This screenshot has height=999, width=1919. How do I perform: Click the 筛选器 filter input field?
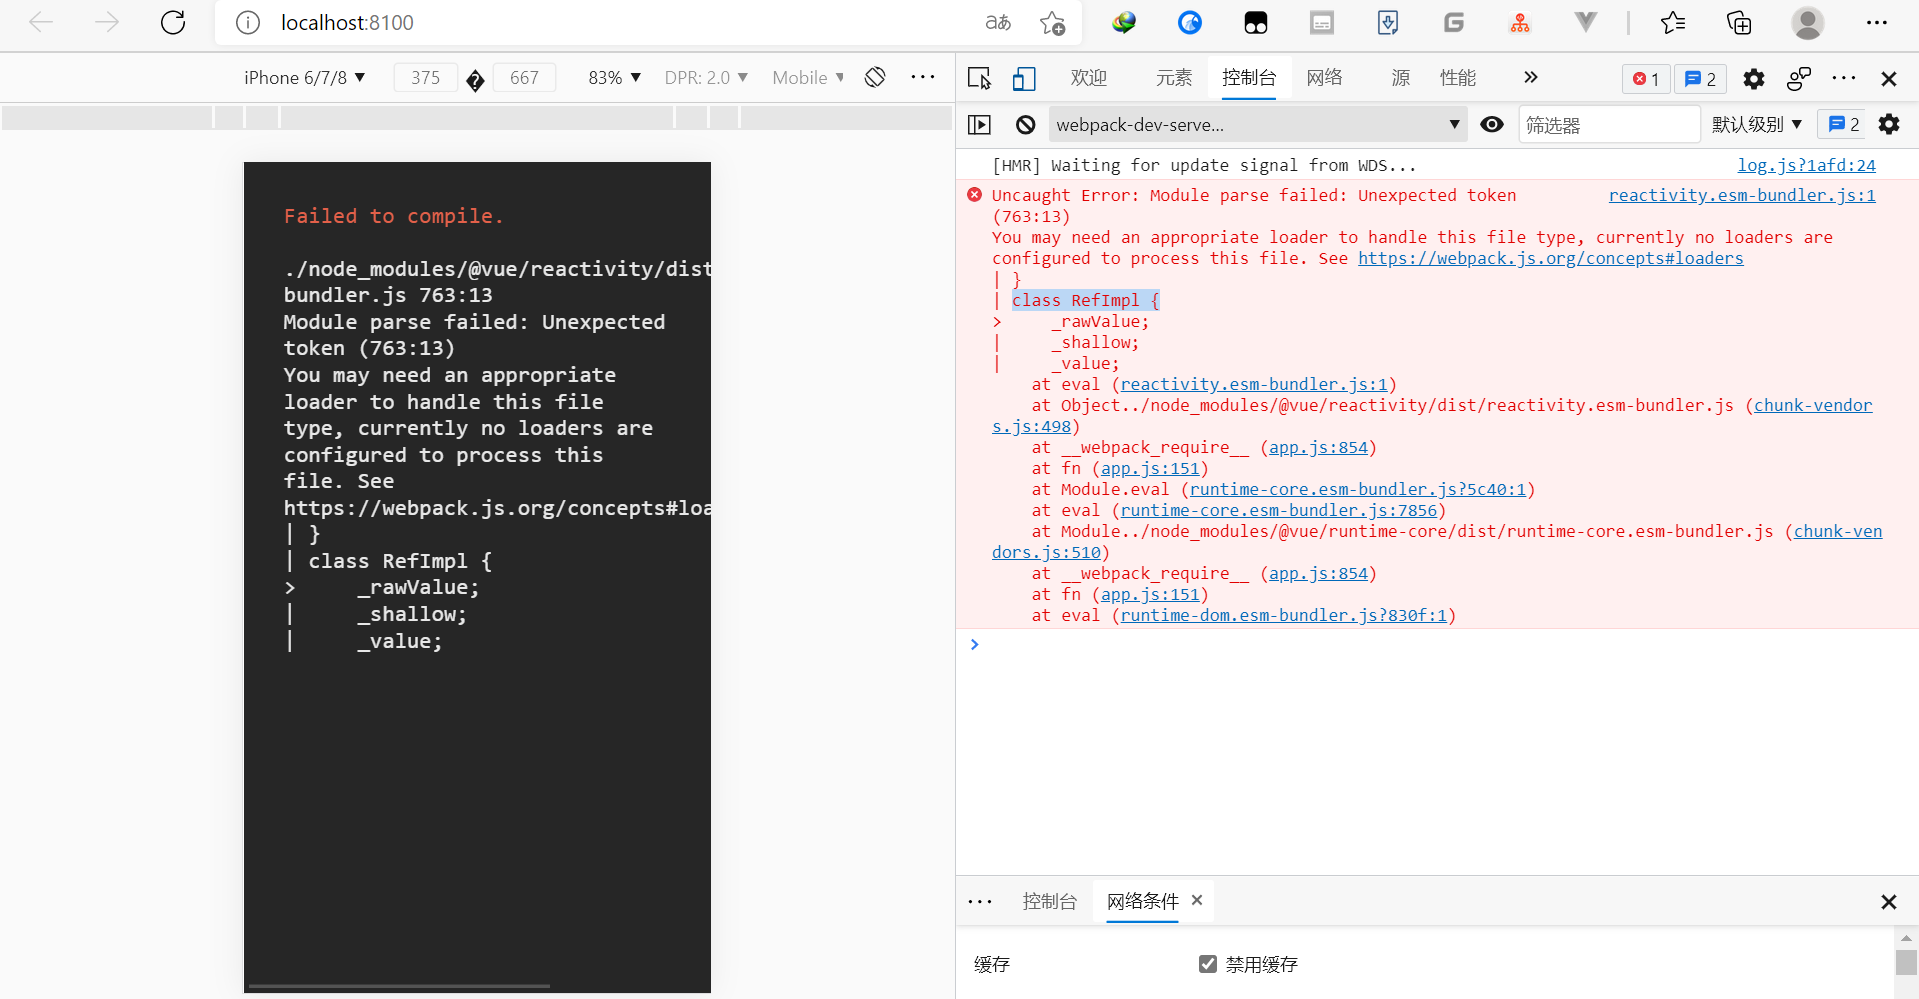pos(1609,124)
